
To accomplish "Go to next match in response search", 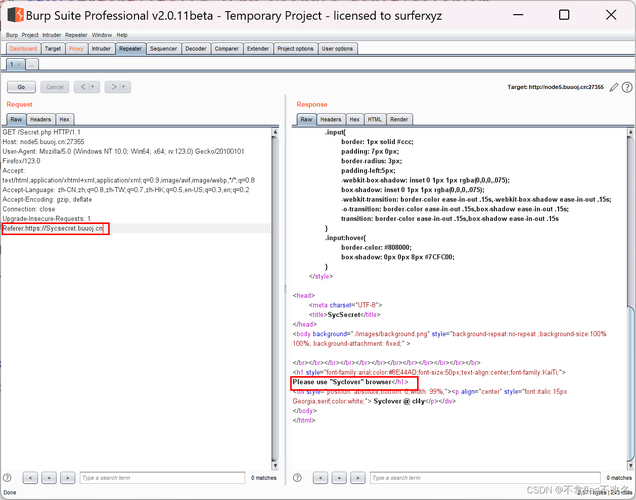I will pos(358,478).
